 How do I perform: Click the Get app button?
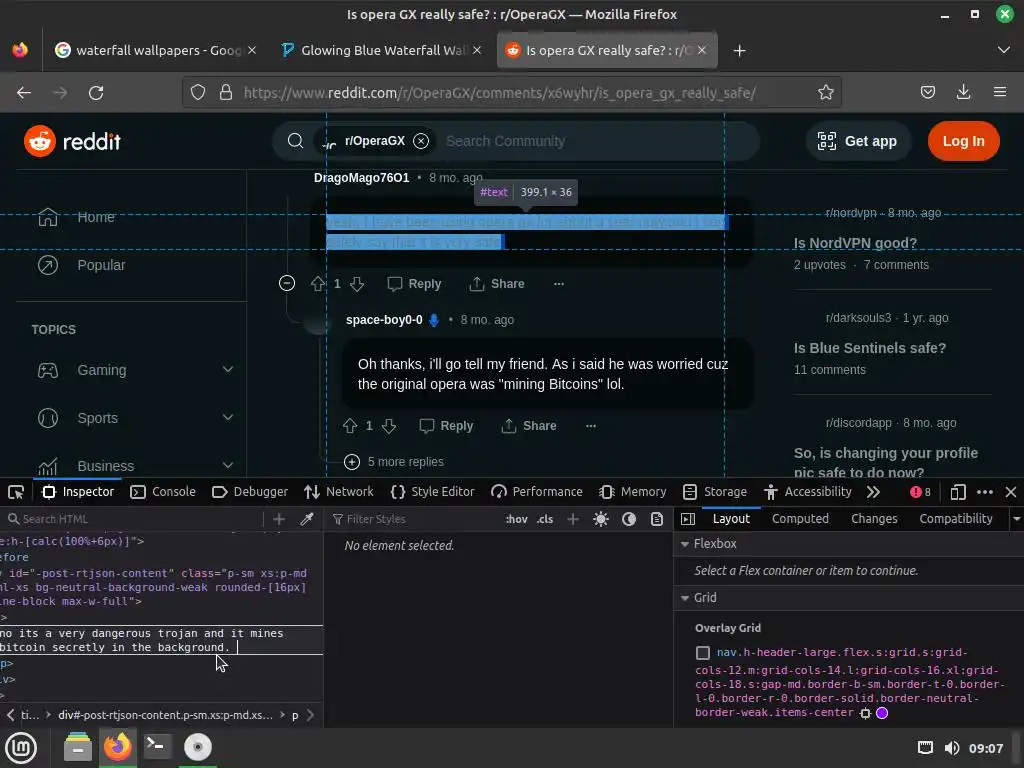click(x=859, y=141)
